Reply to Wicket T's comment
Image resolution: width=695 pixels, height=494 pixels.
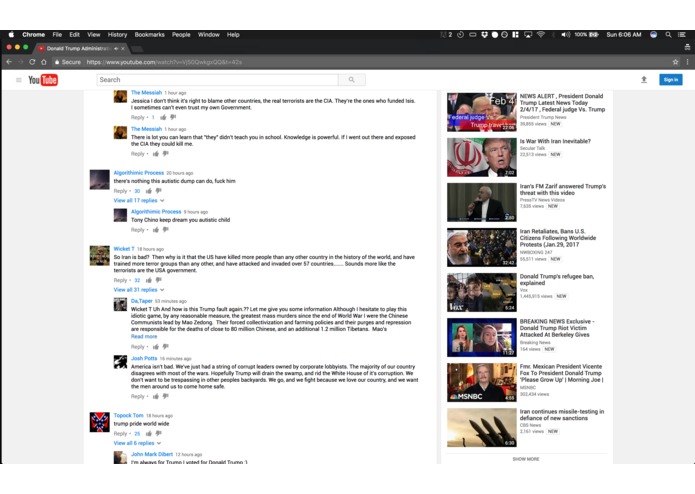tap(120, 280)
